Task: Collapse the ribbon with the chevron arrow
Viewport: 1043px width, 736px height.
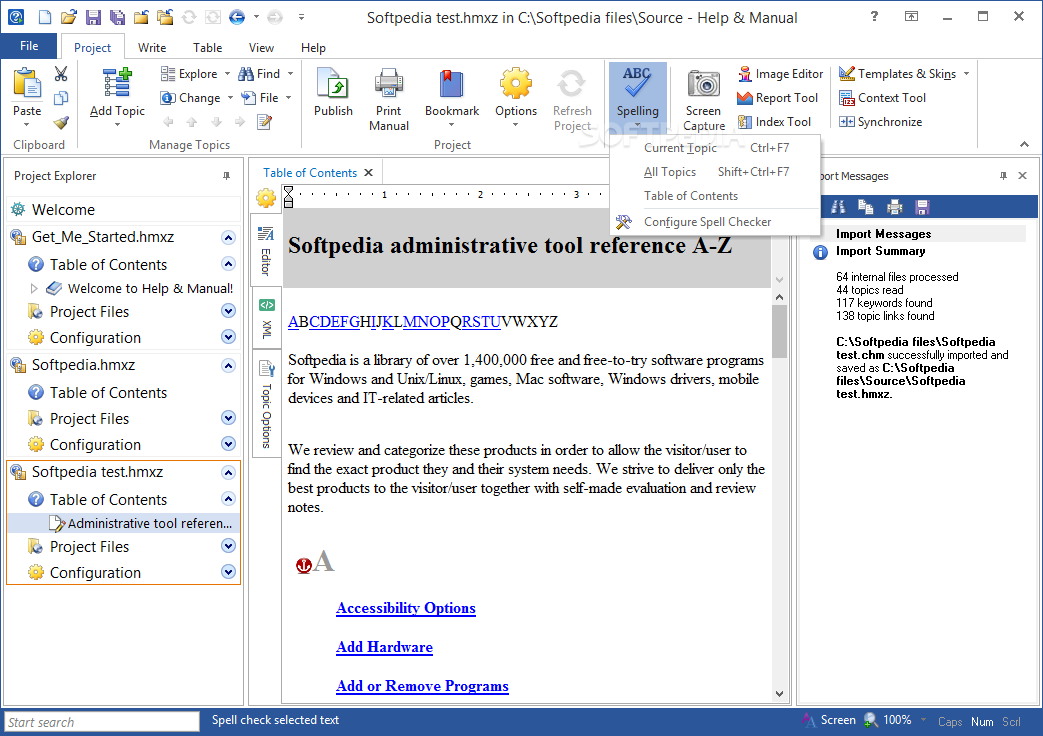Action: point(1024,144)
